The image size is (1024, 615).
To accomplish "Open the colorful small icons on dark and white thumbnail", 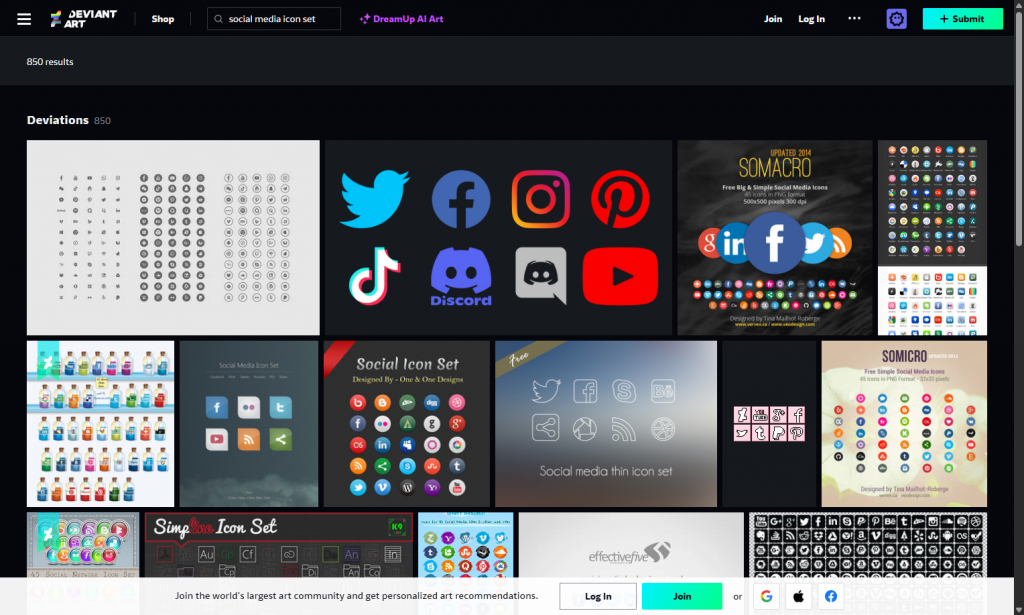I will (932, 238).
